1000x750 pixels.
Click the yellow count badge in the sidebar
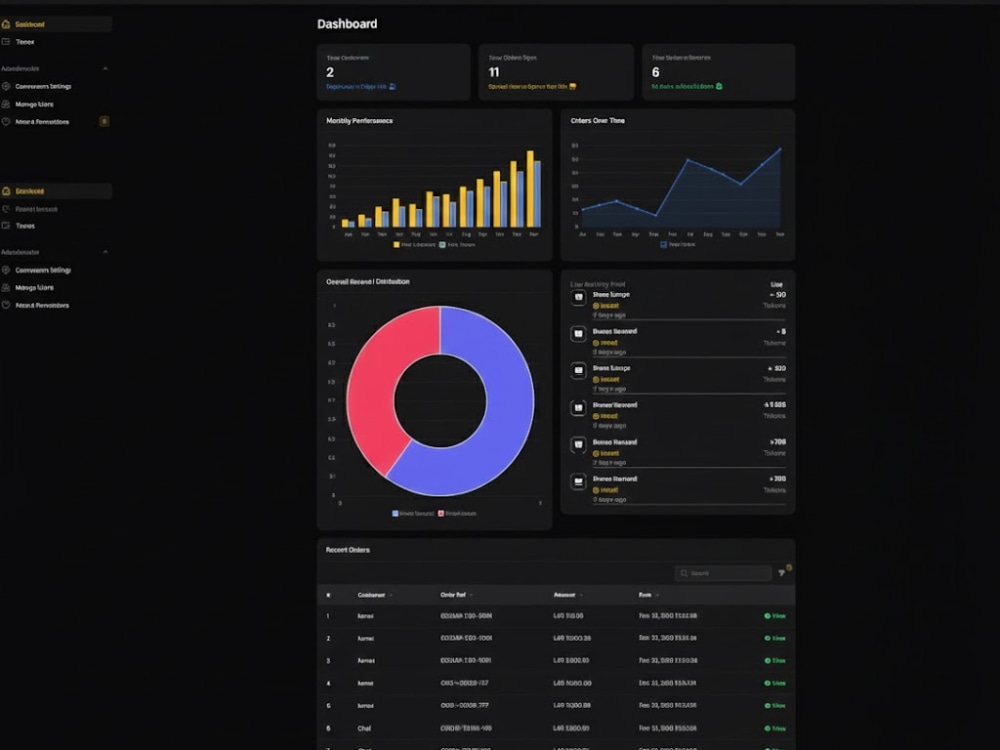click(x=104, y=121)
